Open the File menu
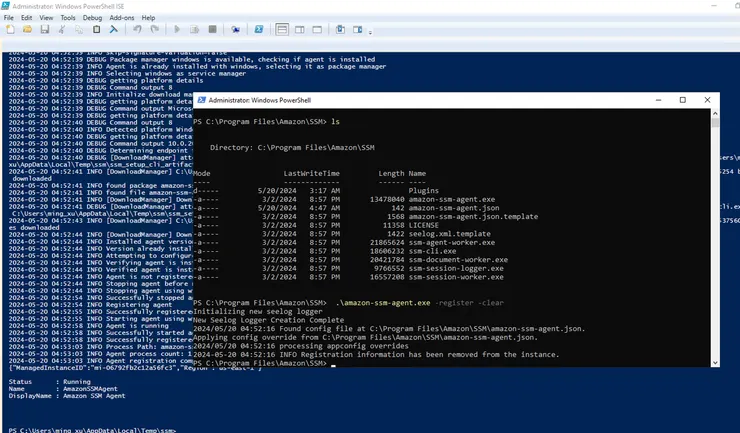740x433 pixels. 8,17
